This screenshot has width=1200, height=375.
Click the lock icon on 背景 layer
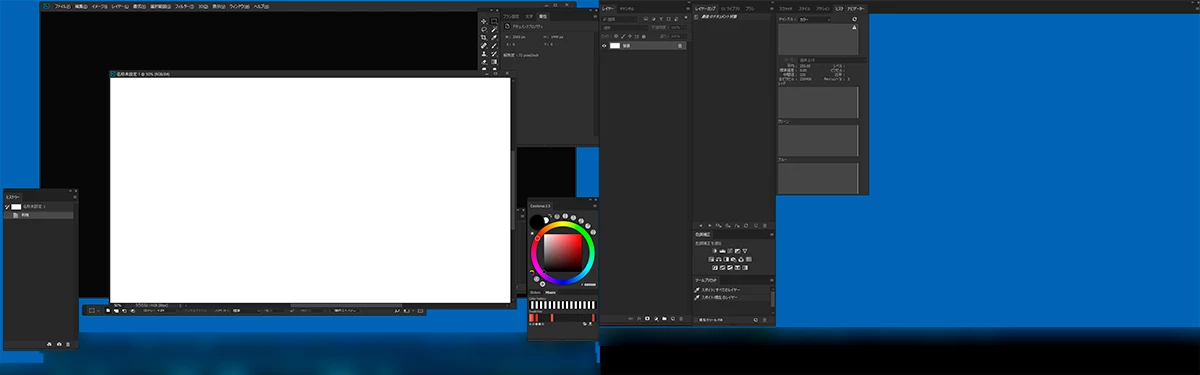(680, 46)
